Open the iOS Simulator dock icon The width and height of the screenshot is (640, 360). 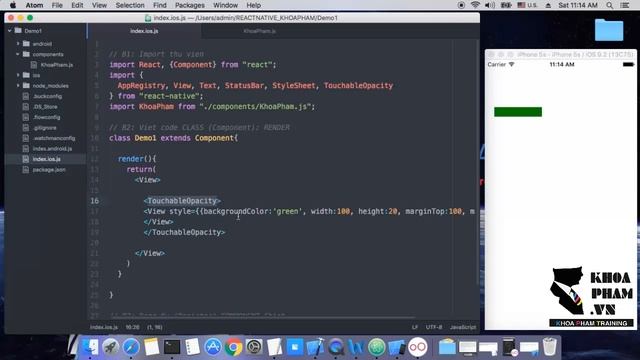click(x=397, y=347)
